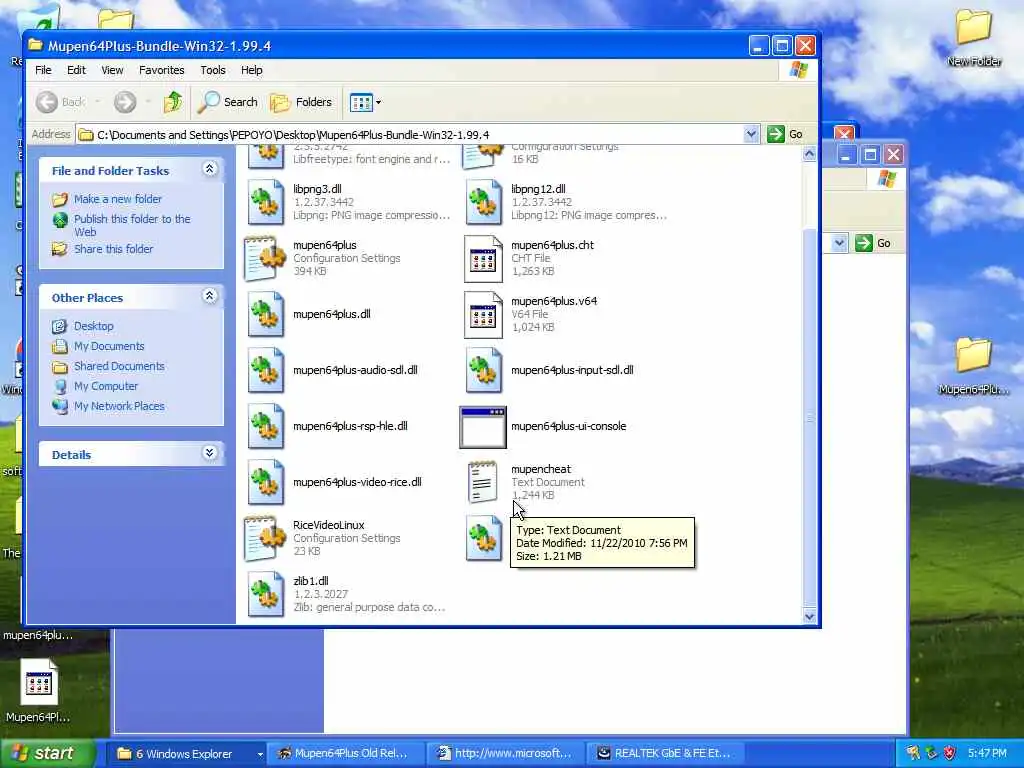Viewport: 1024px width, 768px height.
Task: Click the Go button beside the address bar
Action: pyautogui.click(x=786, y=134)
